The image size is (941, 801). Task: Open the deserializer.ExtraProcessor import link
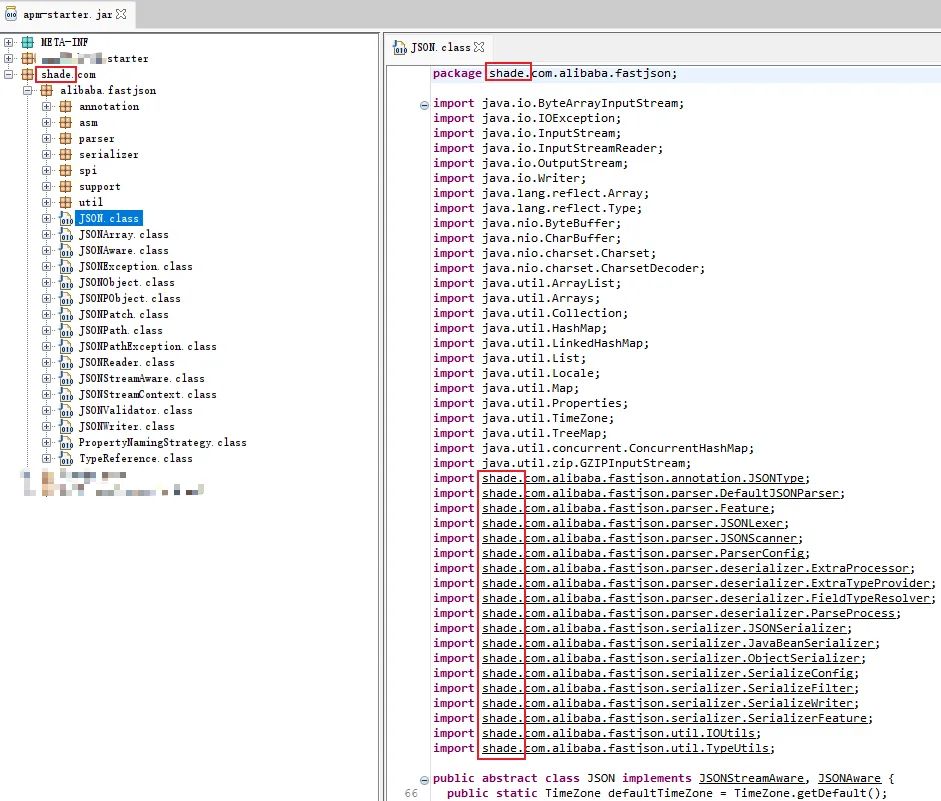click(696, 568)
